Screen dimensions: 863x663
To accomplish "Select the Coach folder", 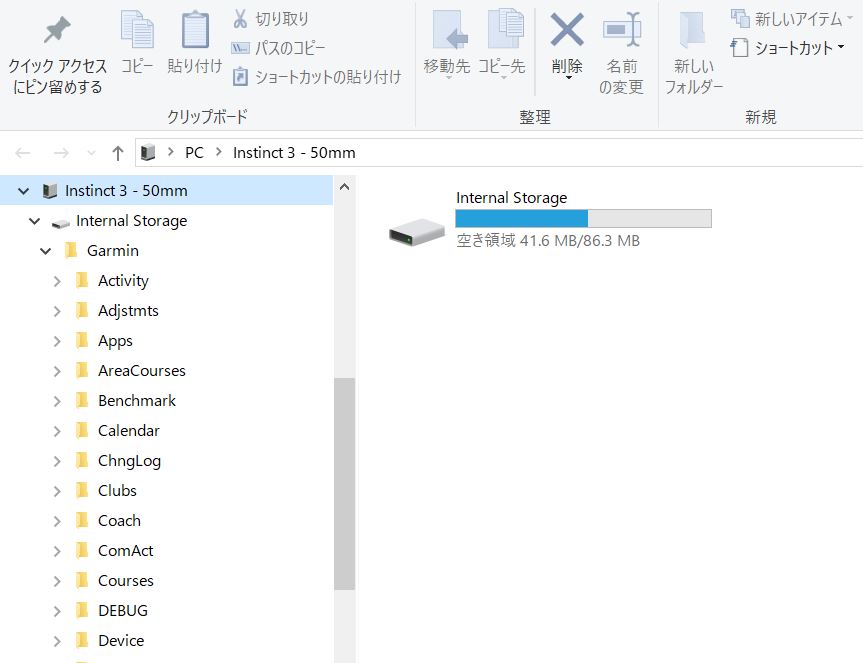I will pos(119,520).
